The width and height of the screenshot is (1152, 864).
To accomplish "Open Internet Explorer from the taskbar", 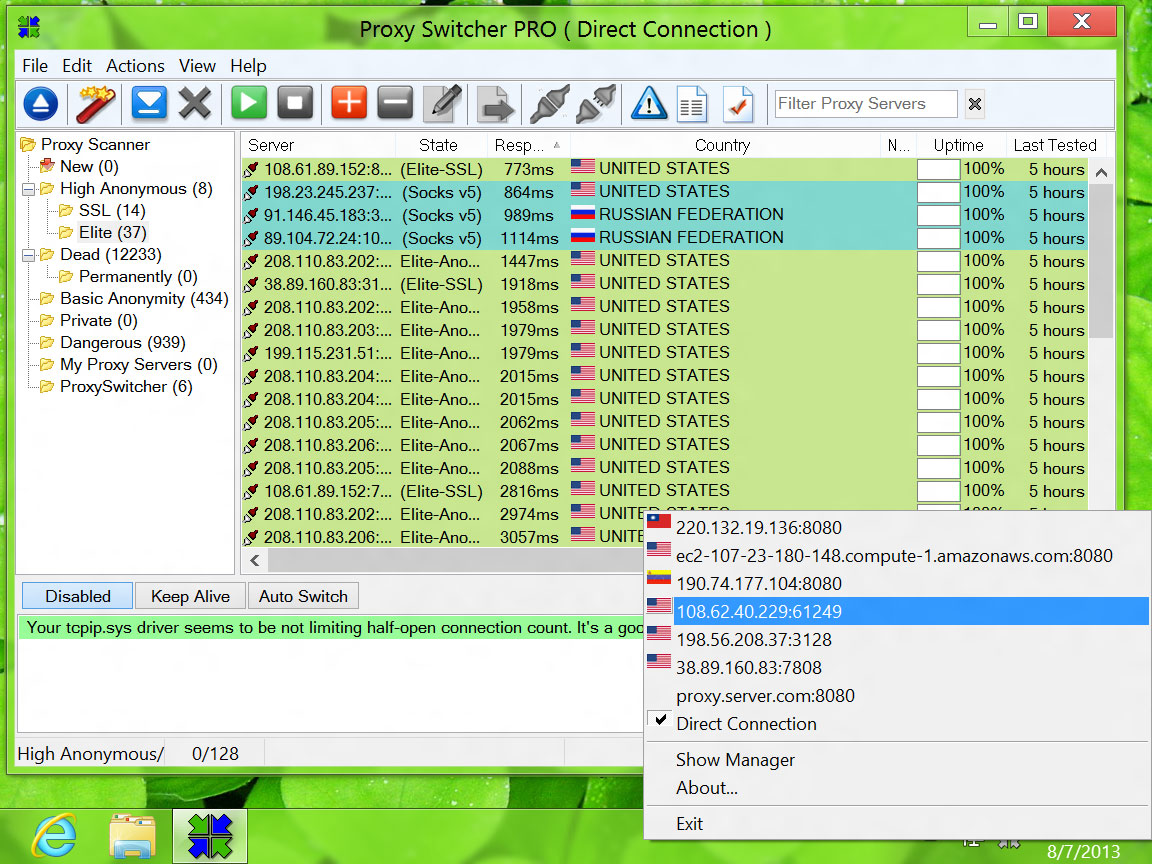I will (55, 836).
